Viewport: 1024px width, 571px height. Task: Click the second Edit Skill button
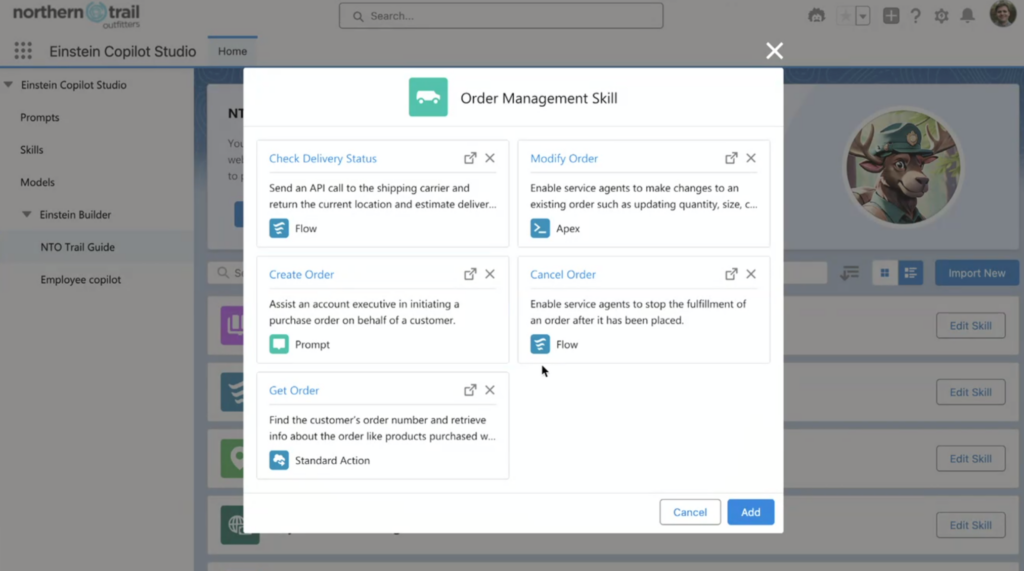point(970,392)
